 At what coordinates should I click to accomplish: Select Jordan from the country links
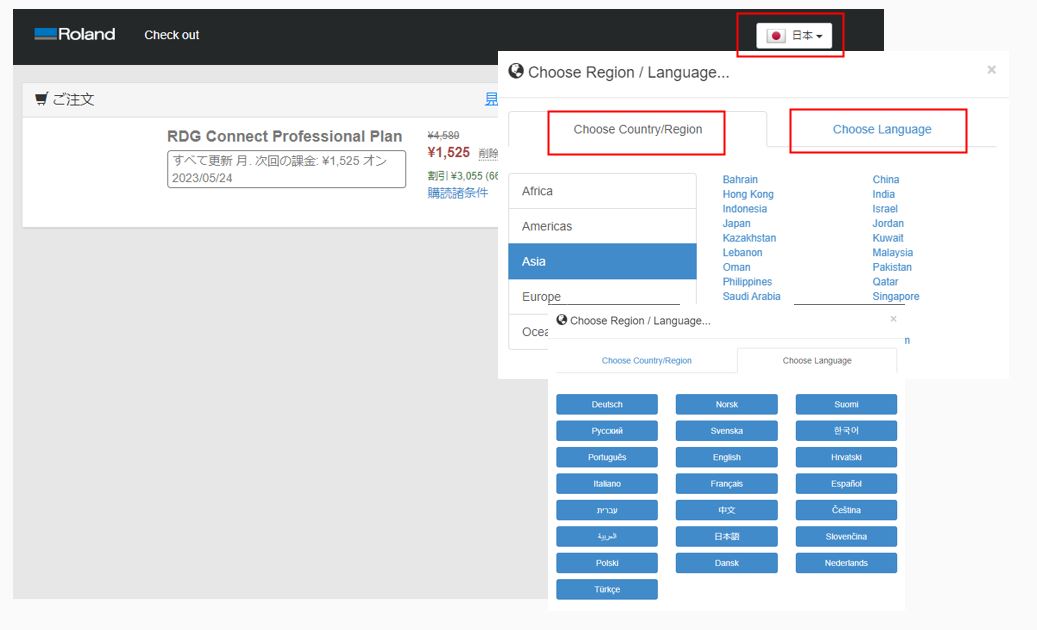tap(888, 223)
